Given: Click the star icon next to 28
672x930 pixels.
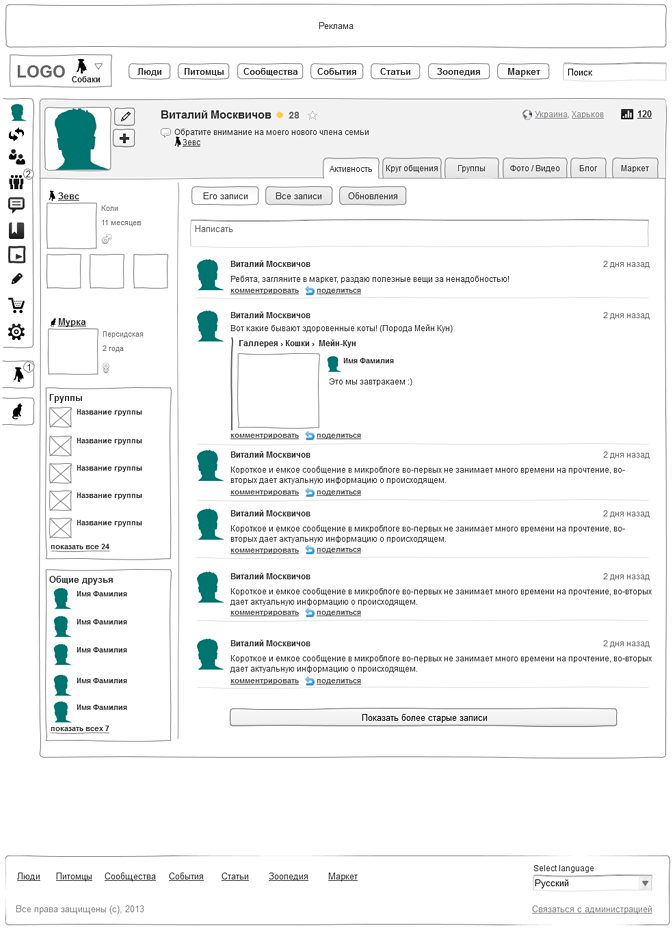Looking at the screenshot, I should pyautogui.click(x=312, y=115).
